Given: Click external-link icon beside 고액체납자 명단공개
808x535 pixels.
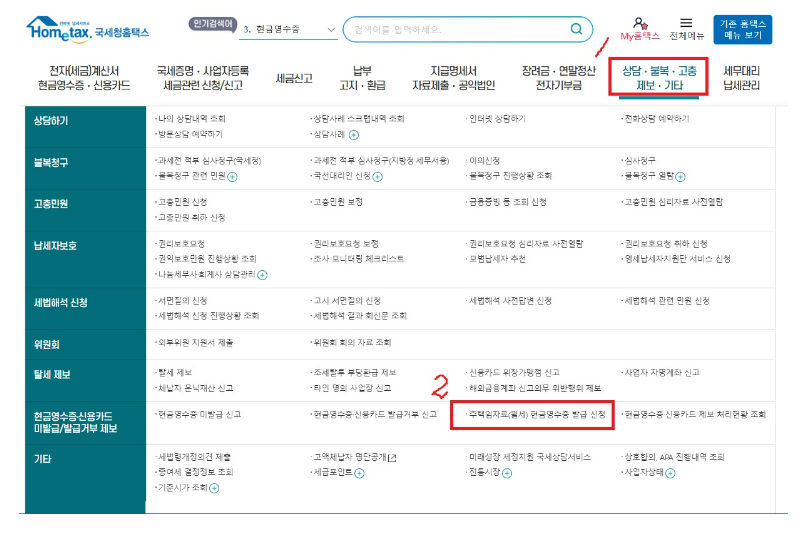Looking at the screenshot, I should tap(392, 458).
